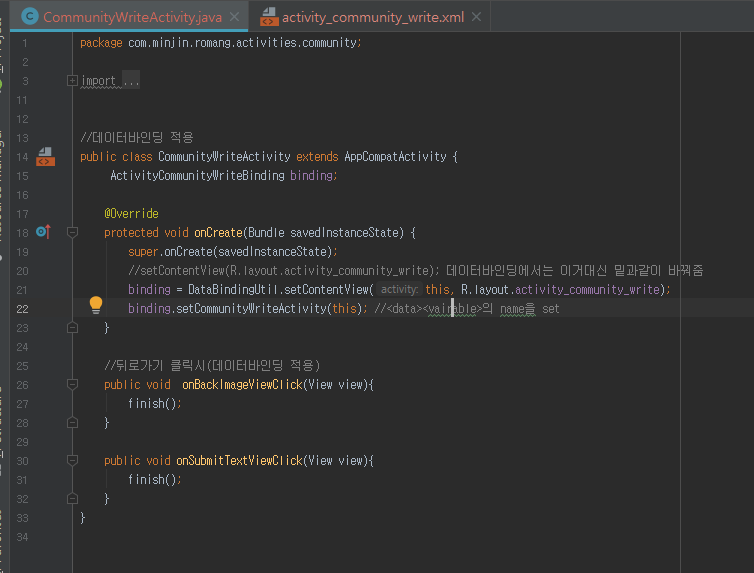The width and height of the screenshot is (754, 573).
Task: Click the @Override annotation
Action: pyautogui.click(x=131, y=213)
